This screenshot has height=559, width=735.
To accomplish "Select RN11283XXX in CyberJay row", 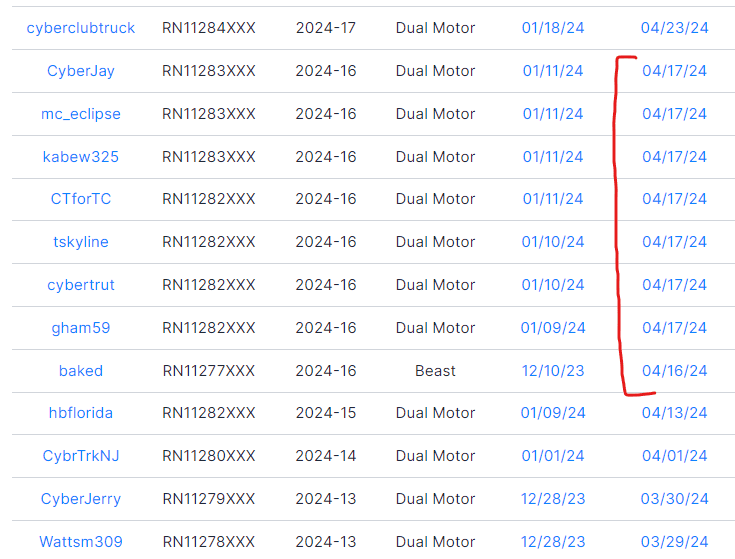I will point(209,71).
